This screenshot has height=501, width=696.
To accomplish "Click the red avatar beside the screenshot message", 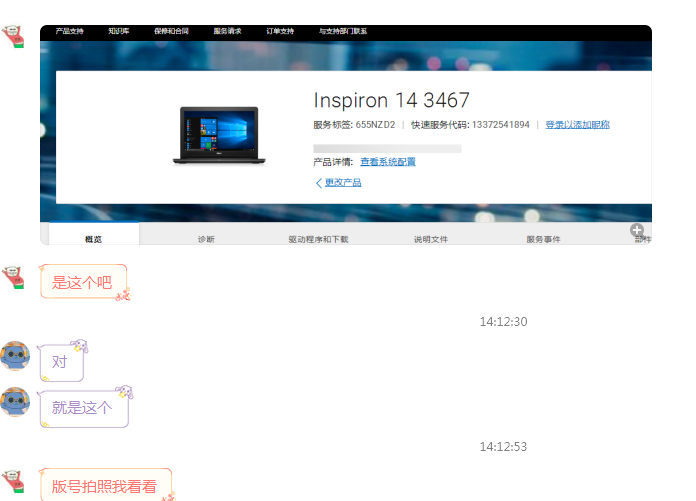I will pos(13,37).
